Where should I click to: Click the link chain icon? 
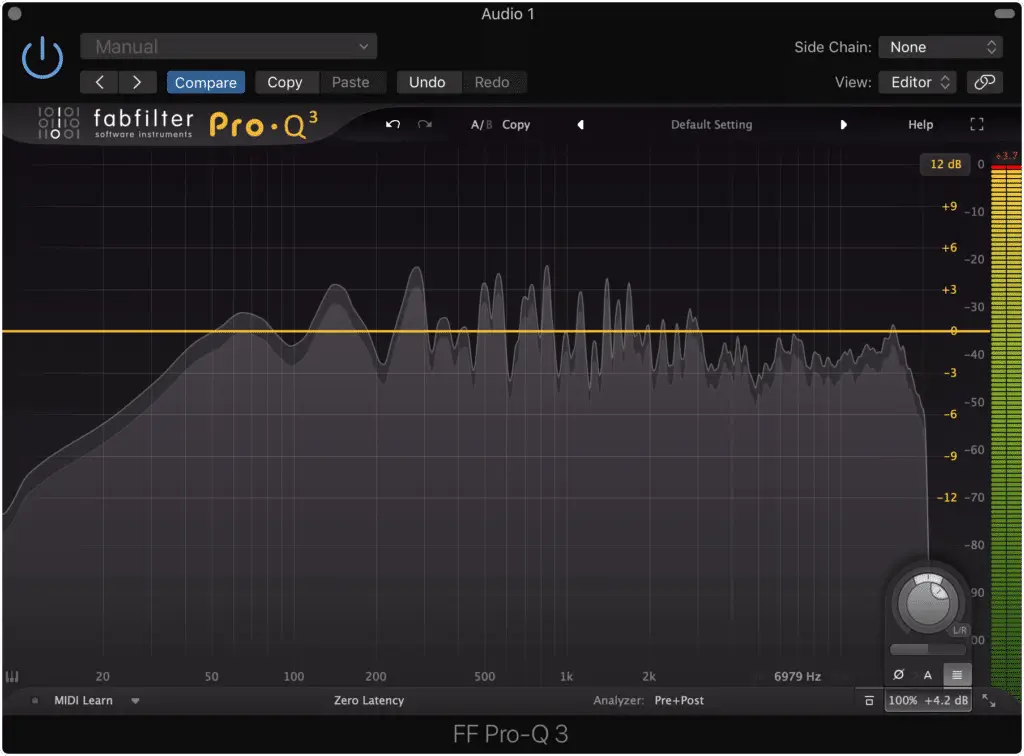pos(985,82)
